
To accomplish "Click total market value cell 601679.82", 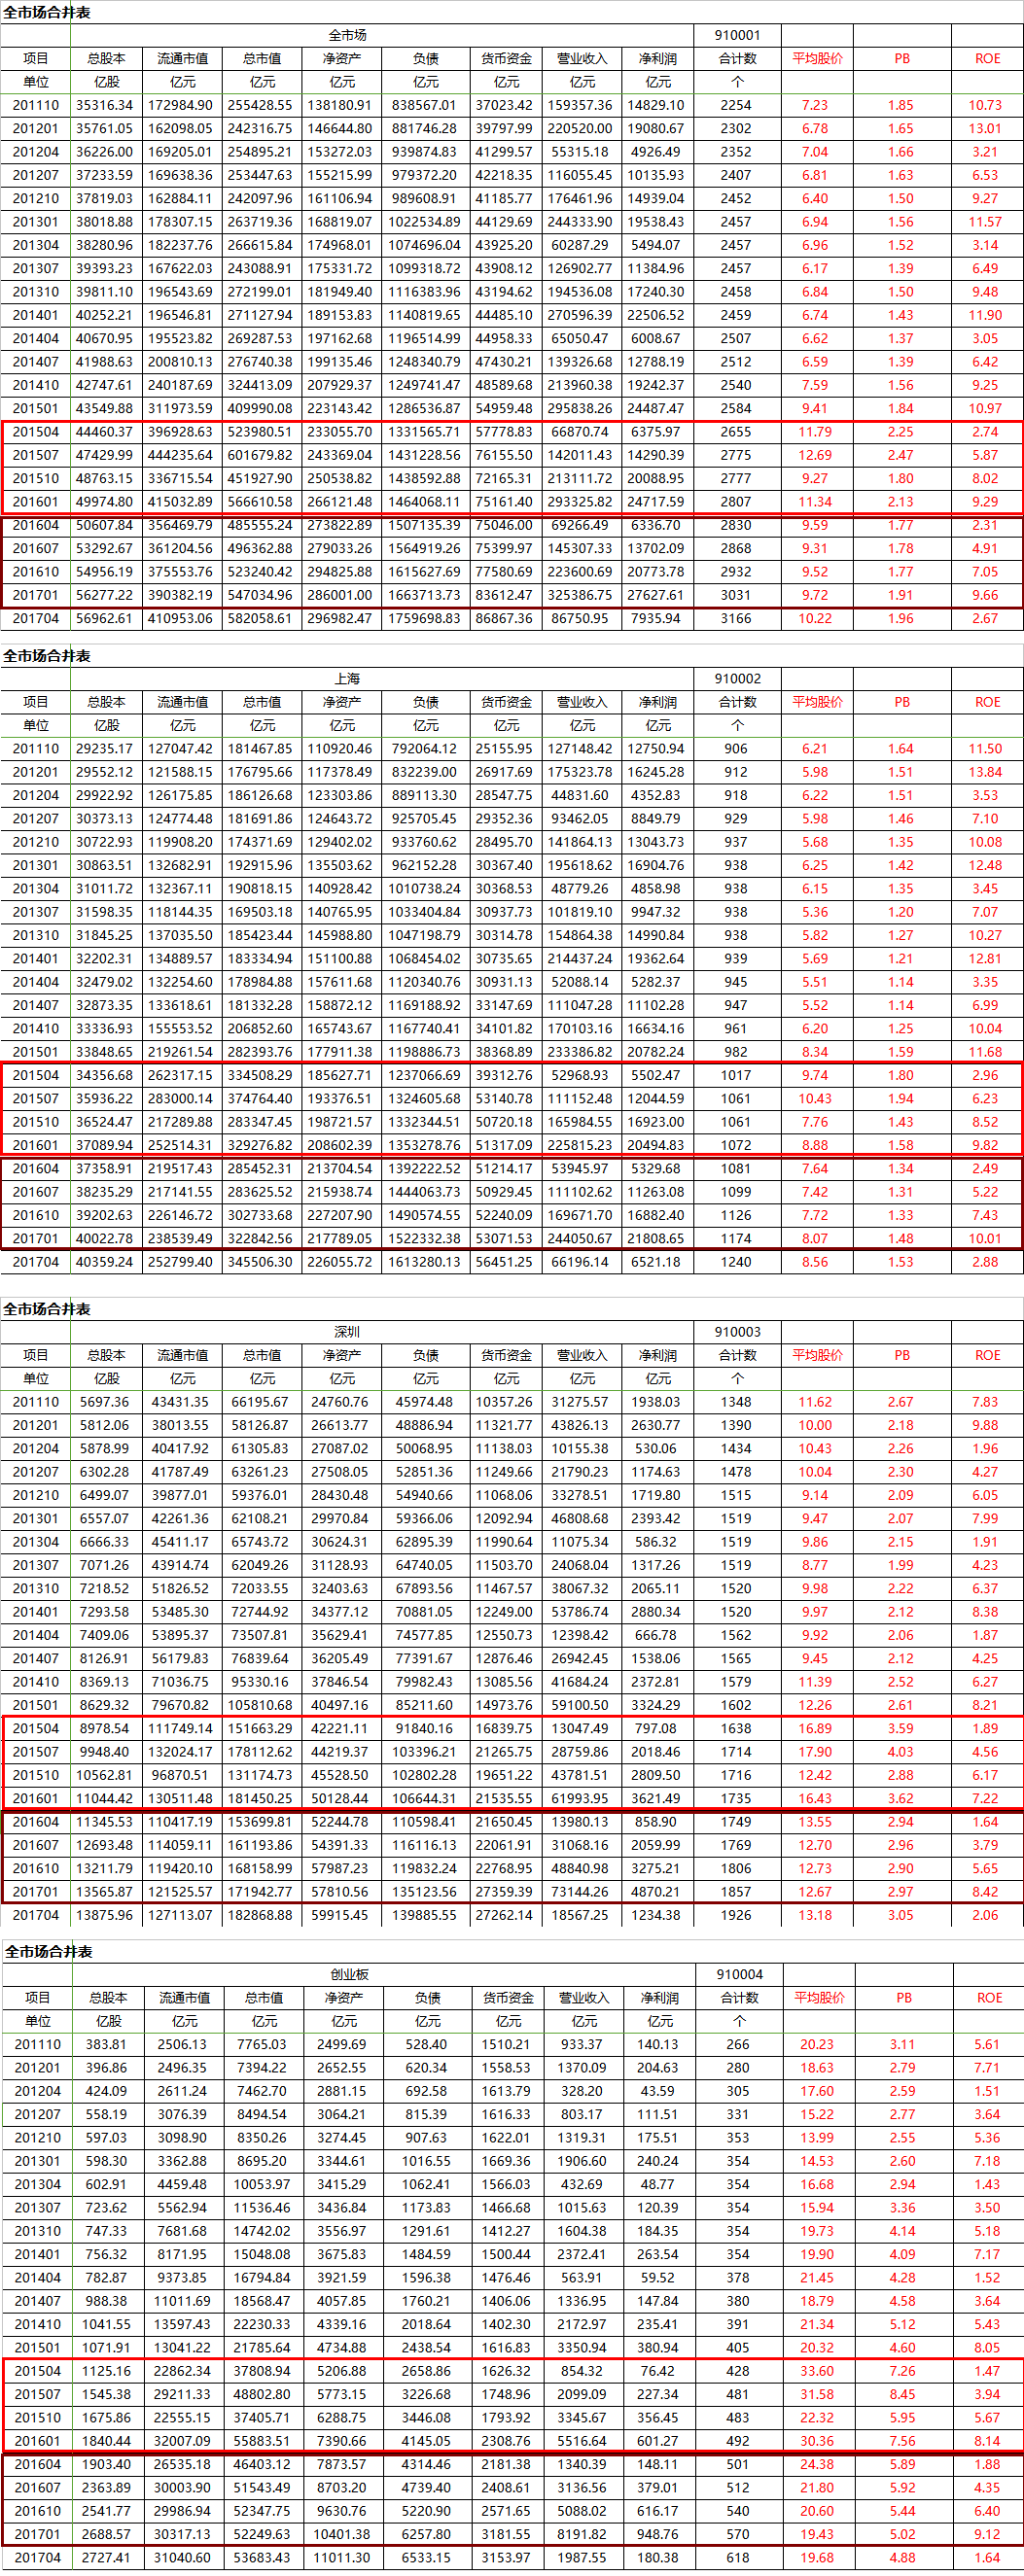I will 262,455.
